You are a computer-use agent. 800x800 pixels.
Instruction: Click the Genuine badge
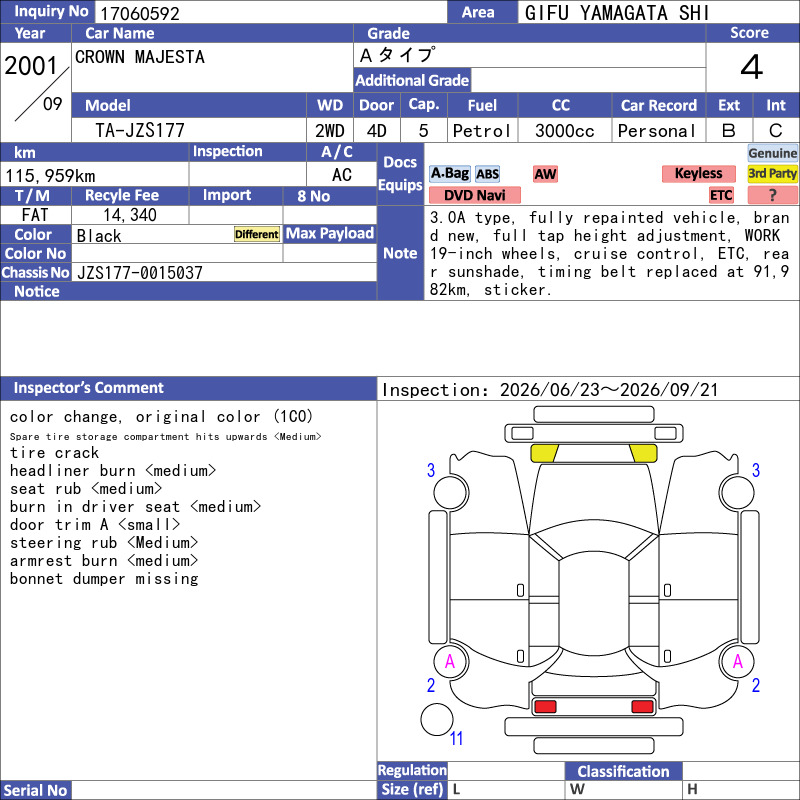772,153
